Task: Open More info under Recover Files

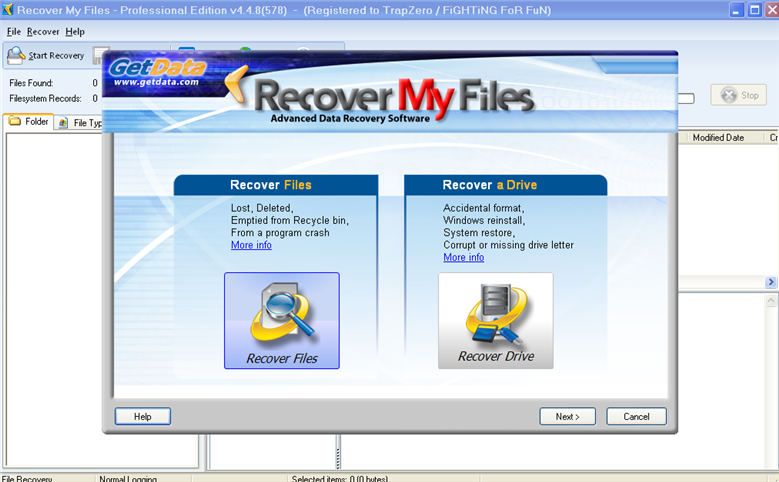Action: pos(251,245)
